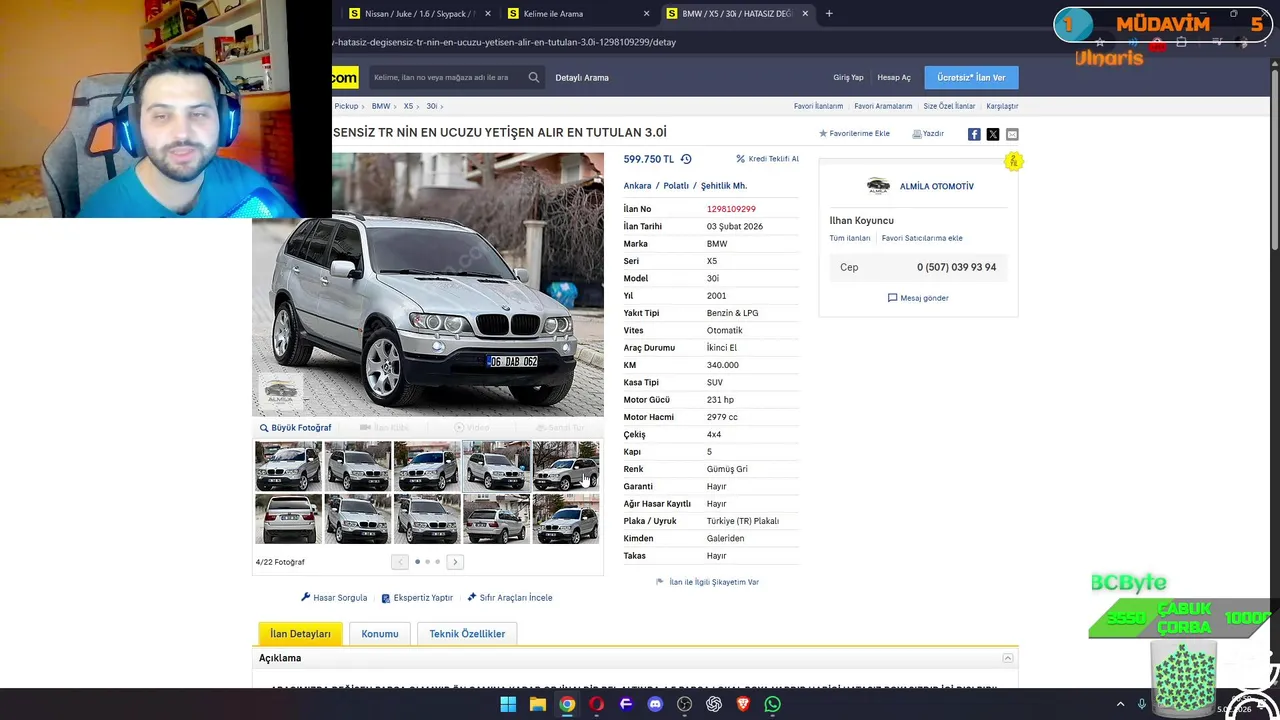Close the BMW / X5 browser tab
Image resolution: width=1280 pixels, height=720 pixels.
(x=805, y=14)
